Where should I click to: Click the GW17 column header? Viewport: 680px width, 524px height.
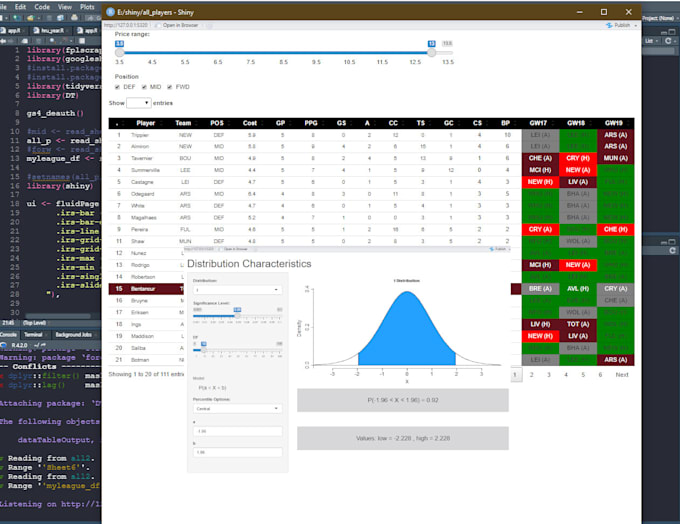(x=540, y=123)
